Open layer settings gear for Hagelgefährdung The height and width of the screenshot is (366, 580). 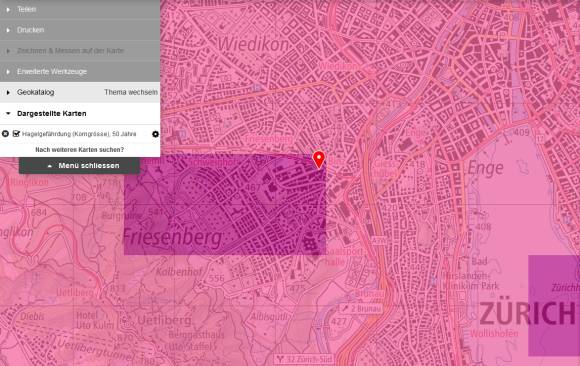pyautogui.click(x=155, y=134)
